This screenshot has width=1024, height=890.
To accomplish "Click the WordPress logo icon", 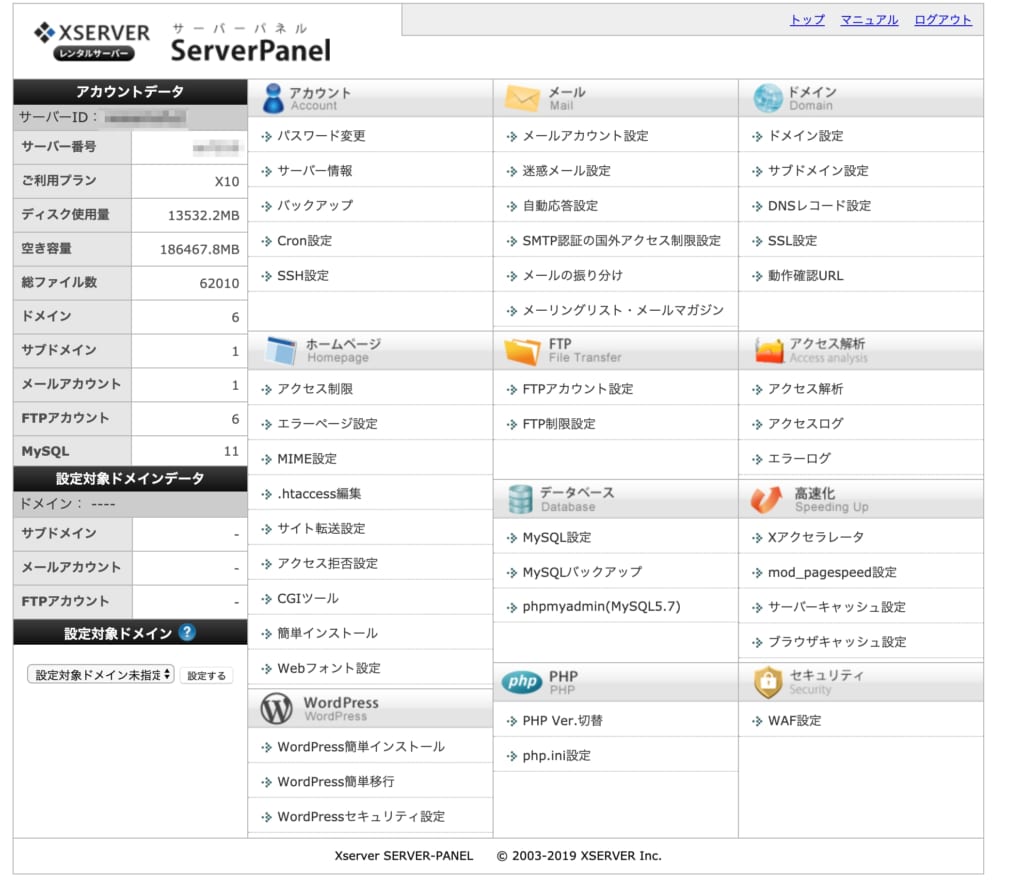I will pyautogui.click(x=276, y=709).
